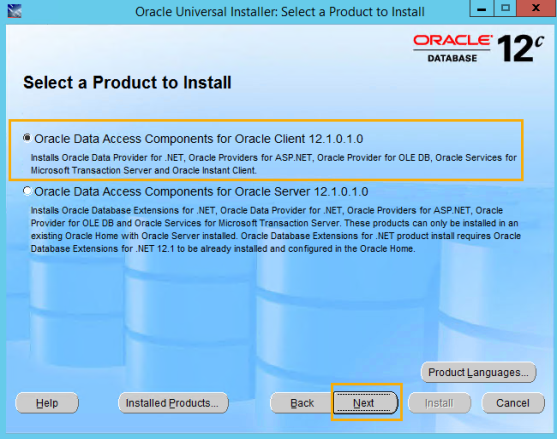The height and width of the screenshot is (439, 557).
Task: Open Product Languages dialog
Action: [x=478, y=372]
